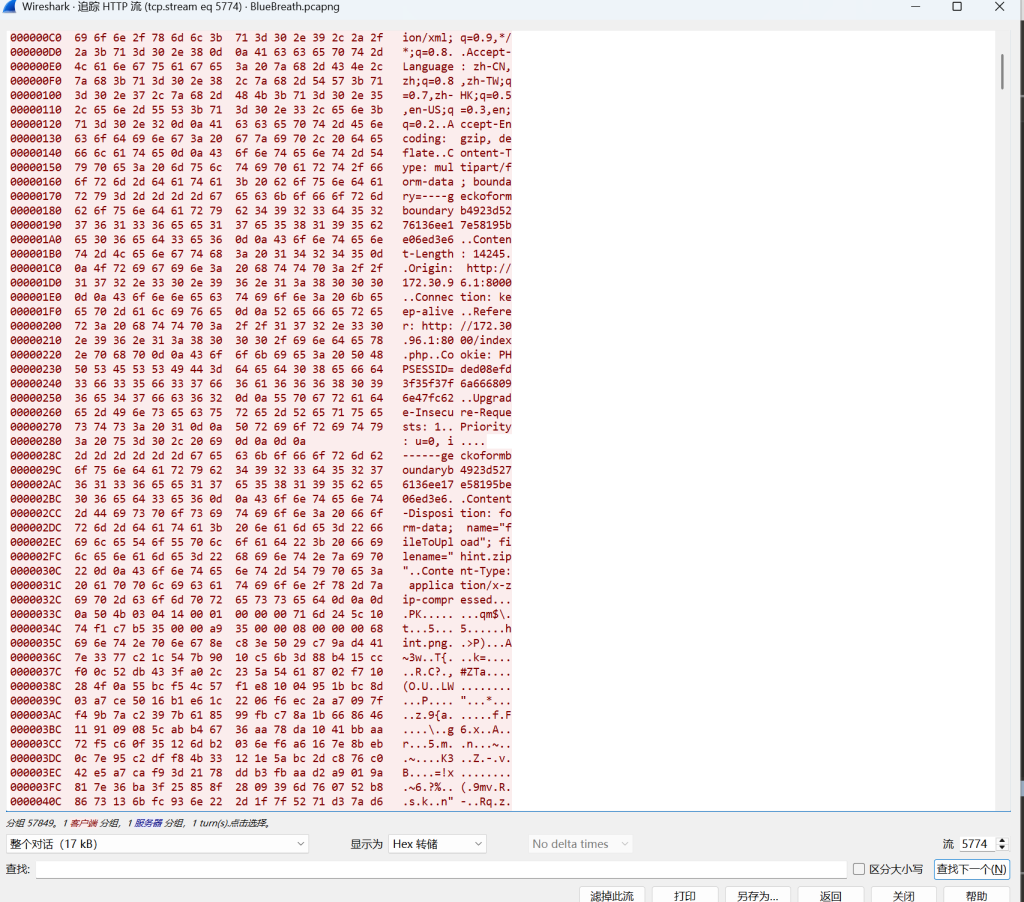The width and height of the screenshot is (1024, 902).
Task: Open the 整个对话 (17 kB) dropdown
Action: [x=157, y=844]
